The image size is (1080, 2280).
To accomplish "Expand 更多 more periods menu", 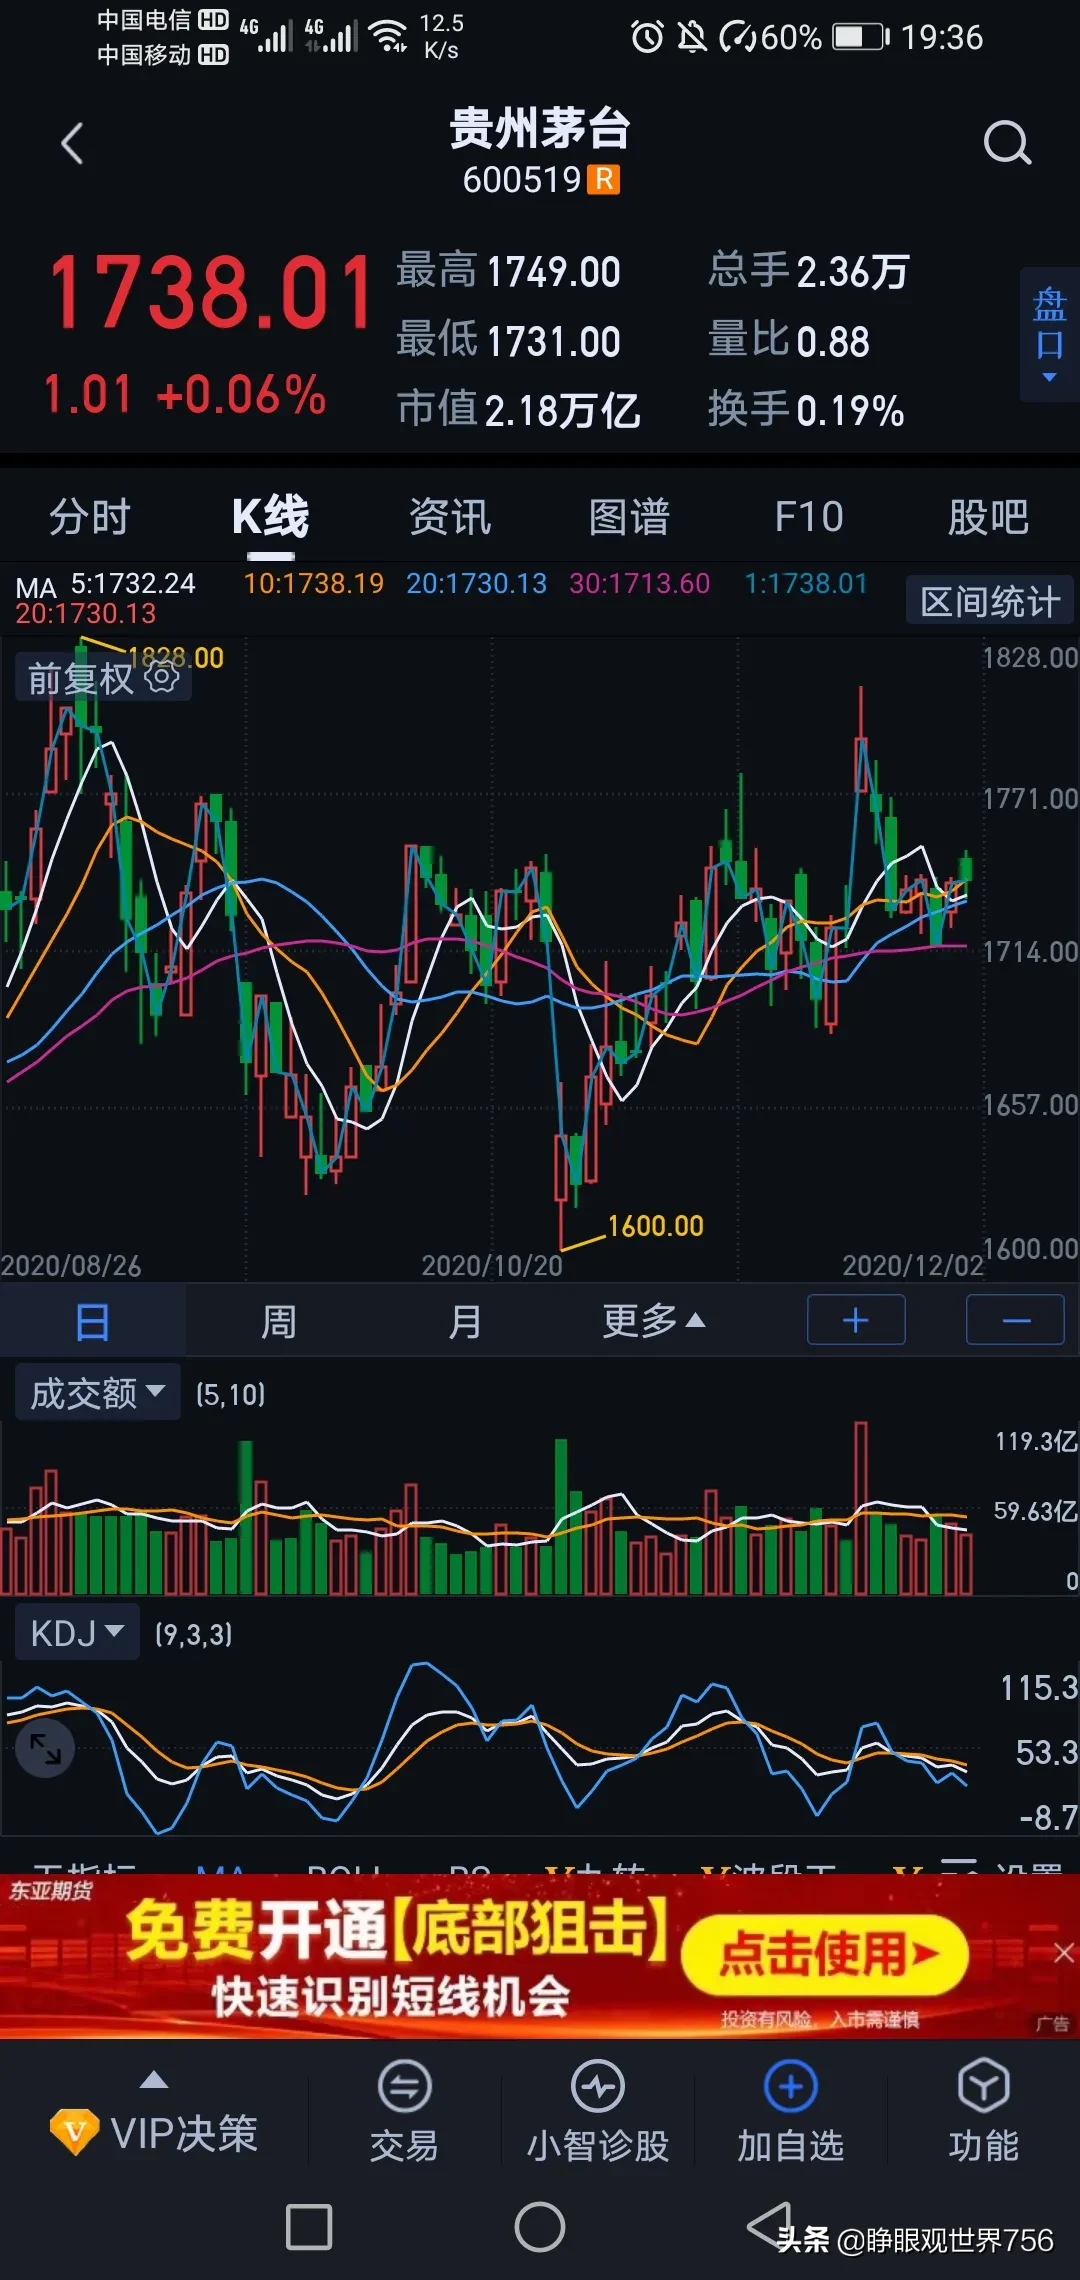I will point(654,1321).
